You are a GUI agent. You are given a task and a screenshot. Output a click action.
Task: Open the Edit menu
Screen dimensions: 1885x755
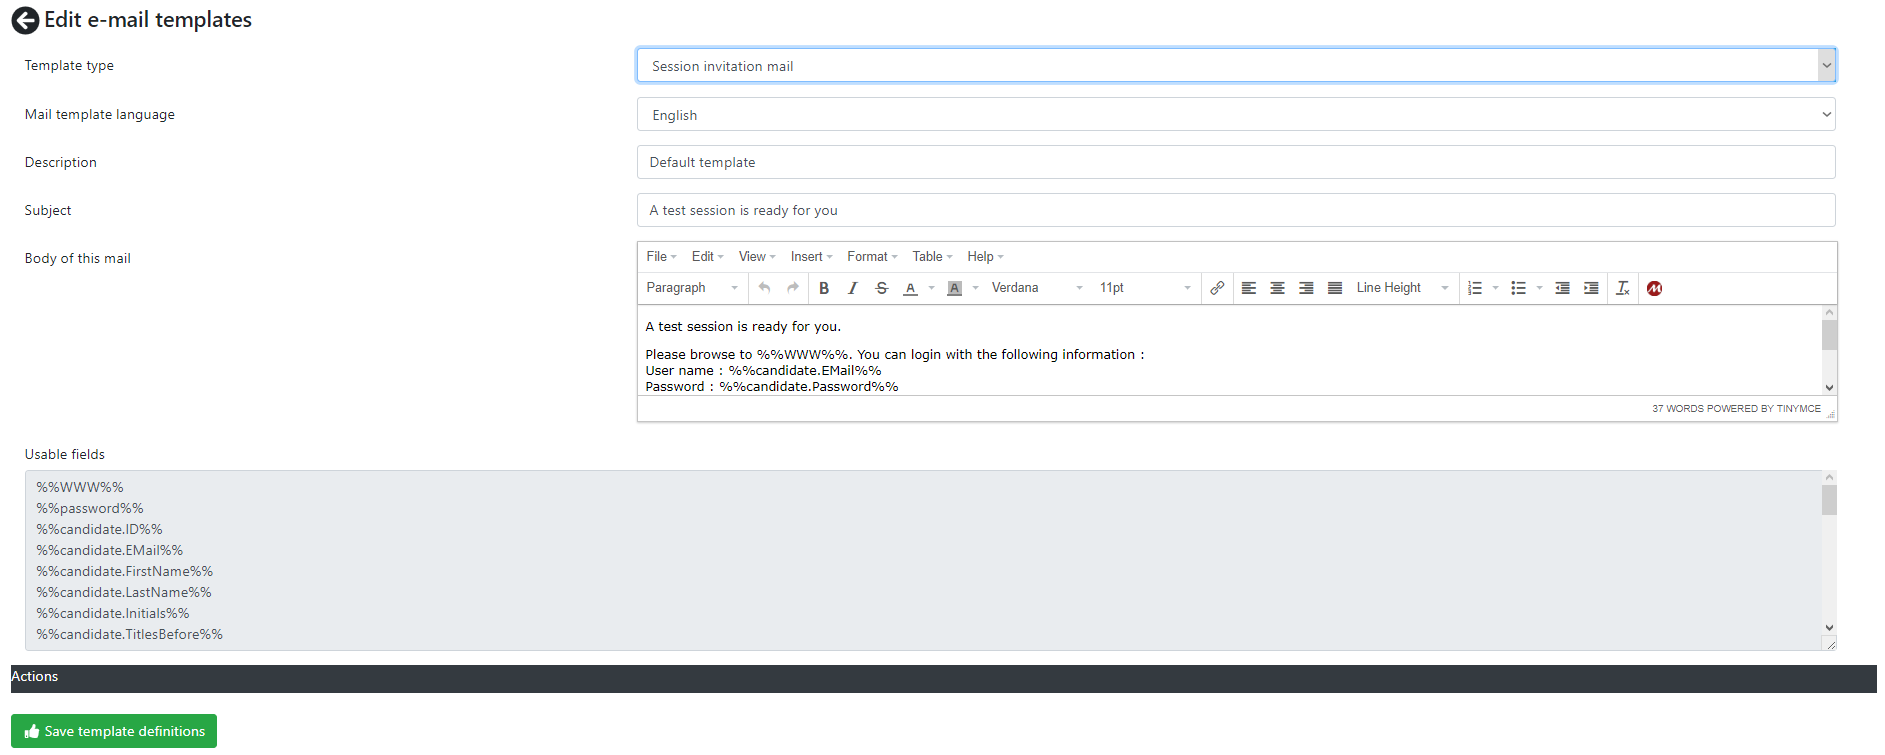(x=707, y=257)
